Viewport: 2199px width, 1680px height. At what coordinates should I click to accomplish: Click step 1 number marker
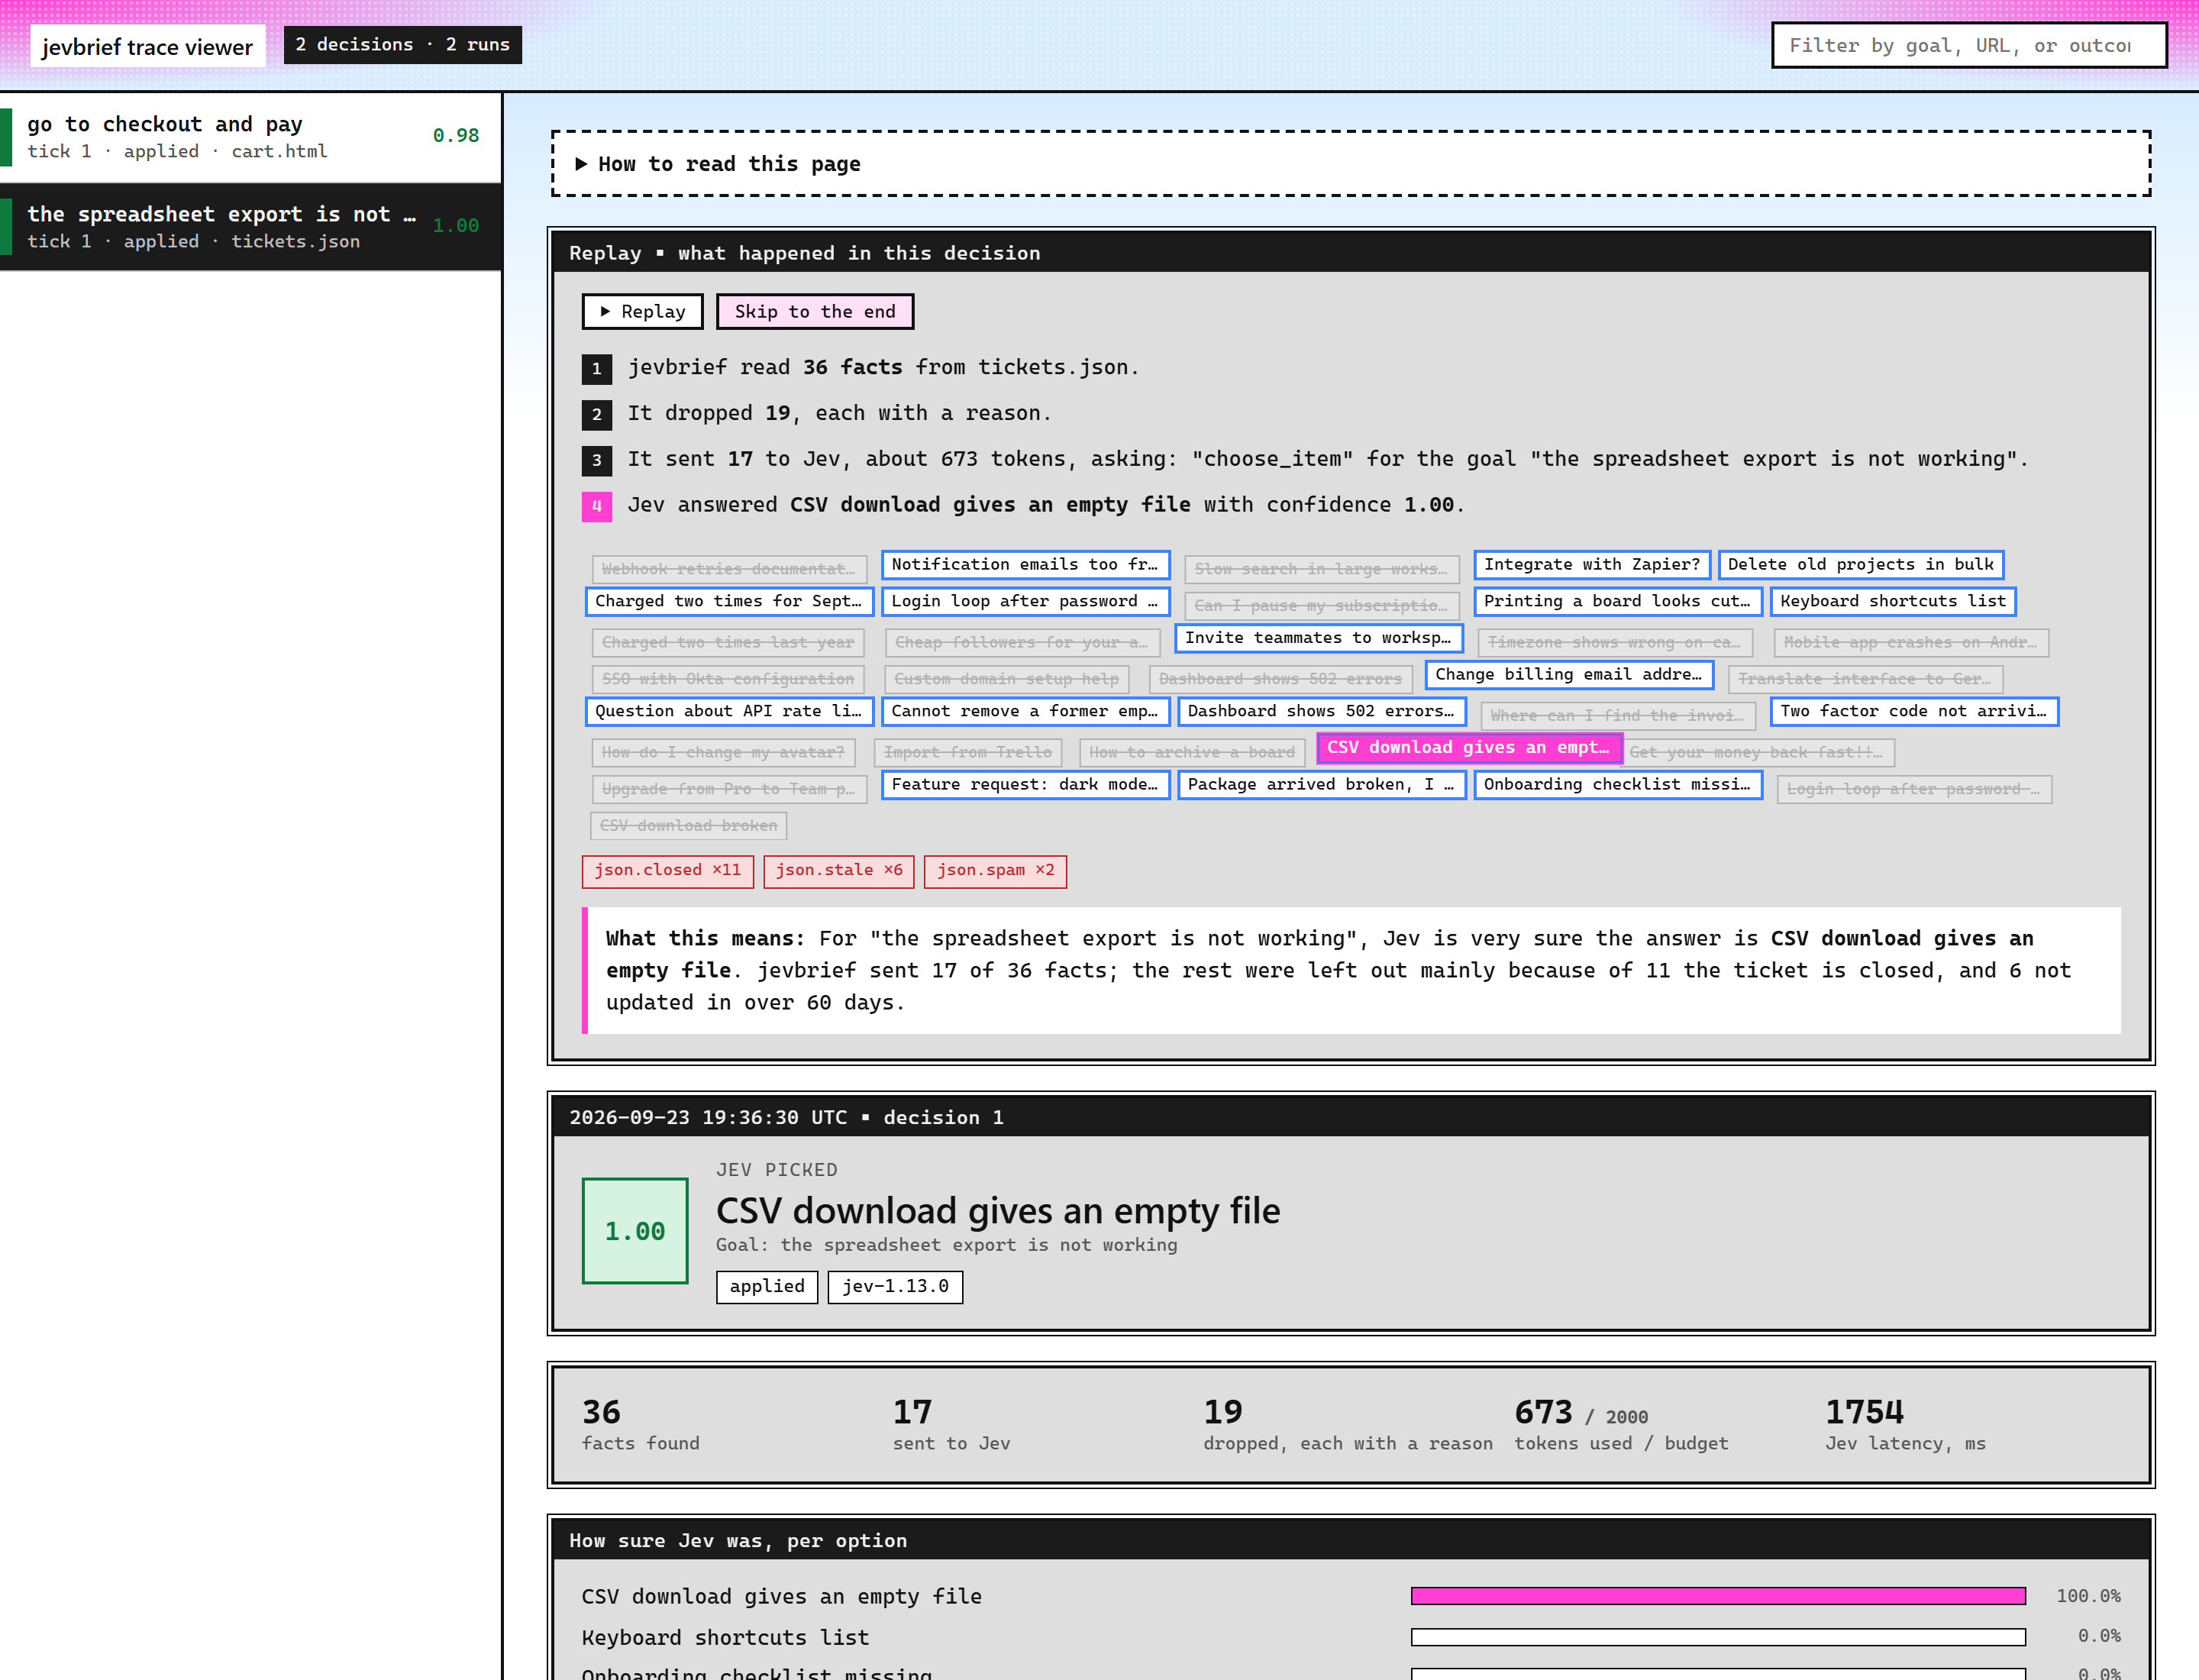point(596,368)
